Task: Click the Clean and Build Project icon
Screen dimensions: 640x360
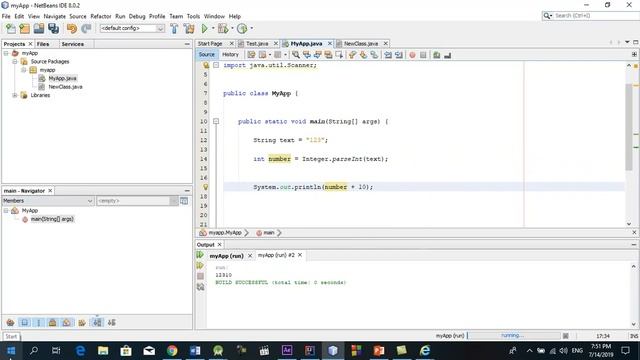Action: pyautogui.click(x=189, y=28)
